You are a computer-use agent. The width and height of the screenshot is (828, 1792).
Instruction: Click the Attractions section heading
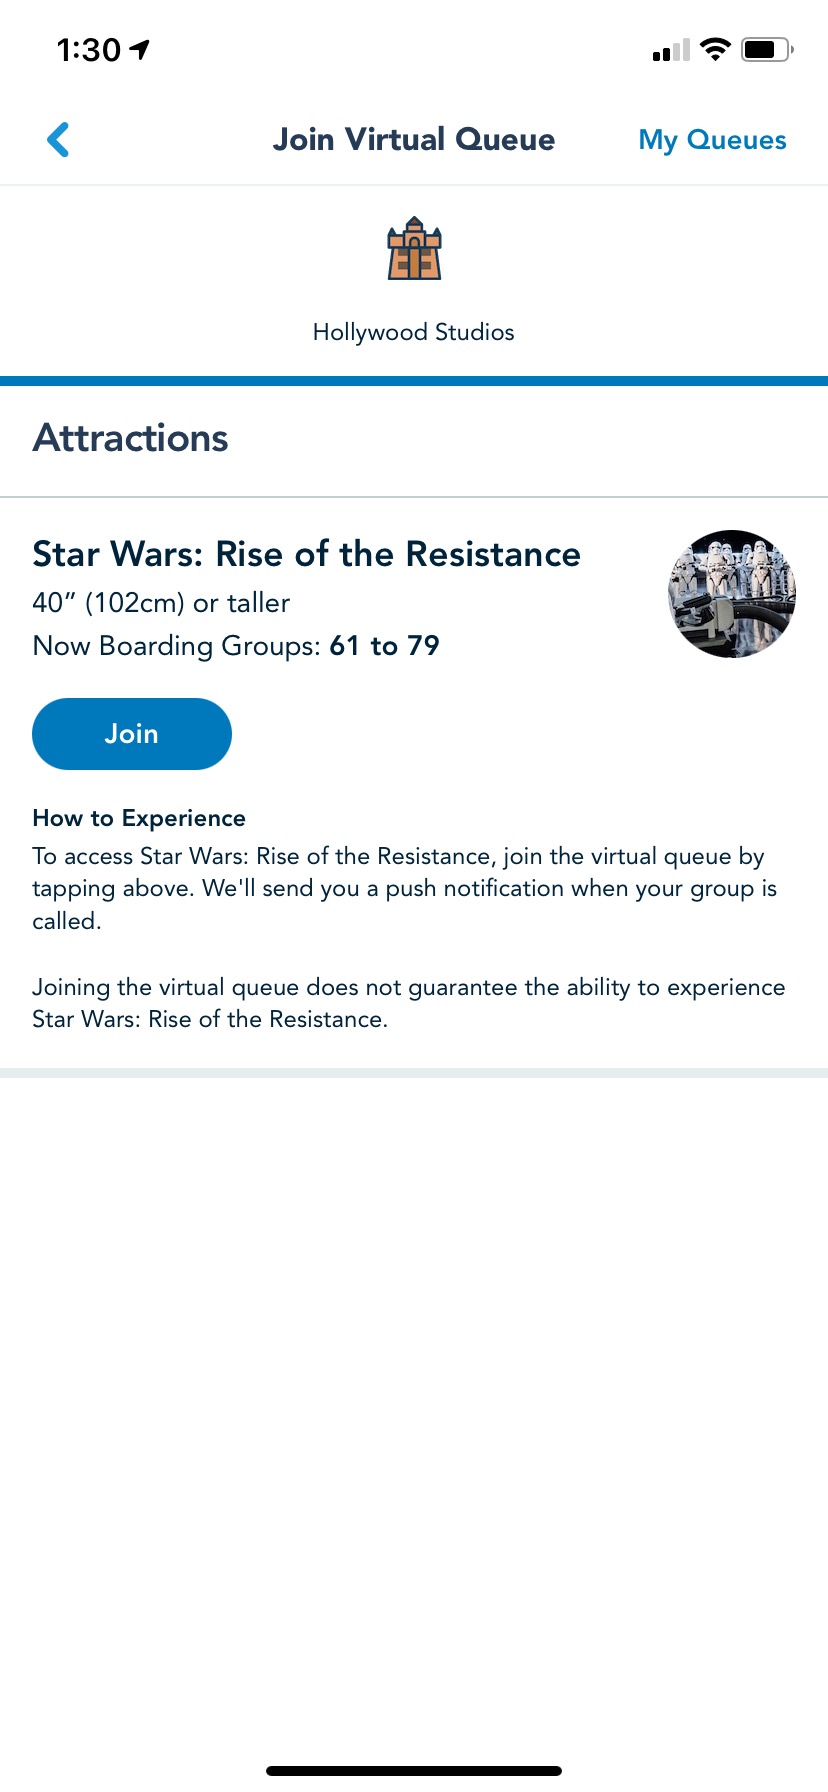point(131,438)
